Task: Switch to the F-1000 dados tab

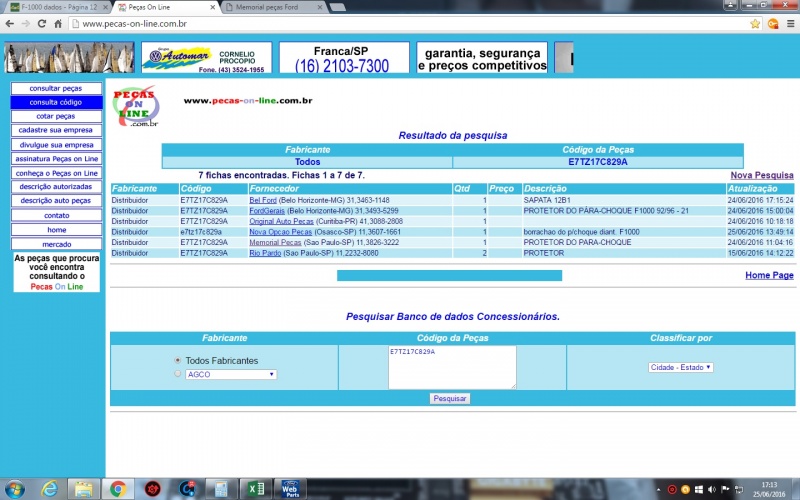Action: pos(59,7)
